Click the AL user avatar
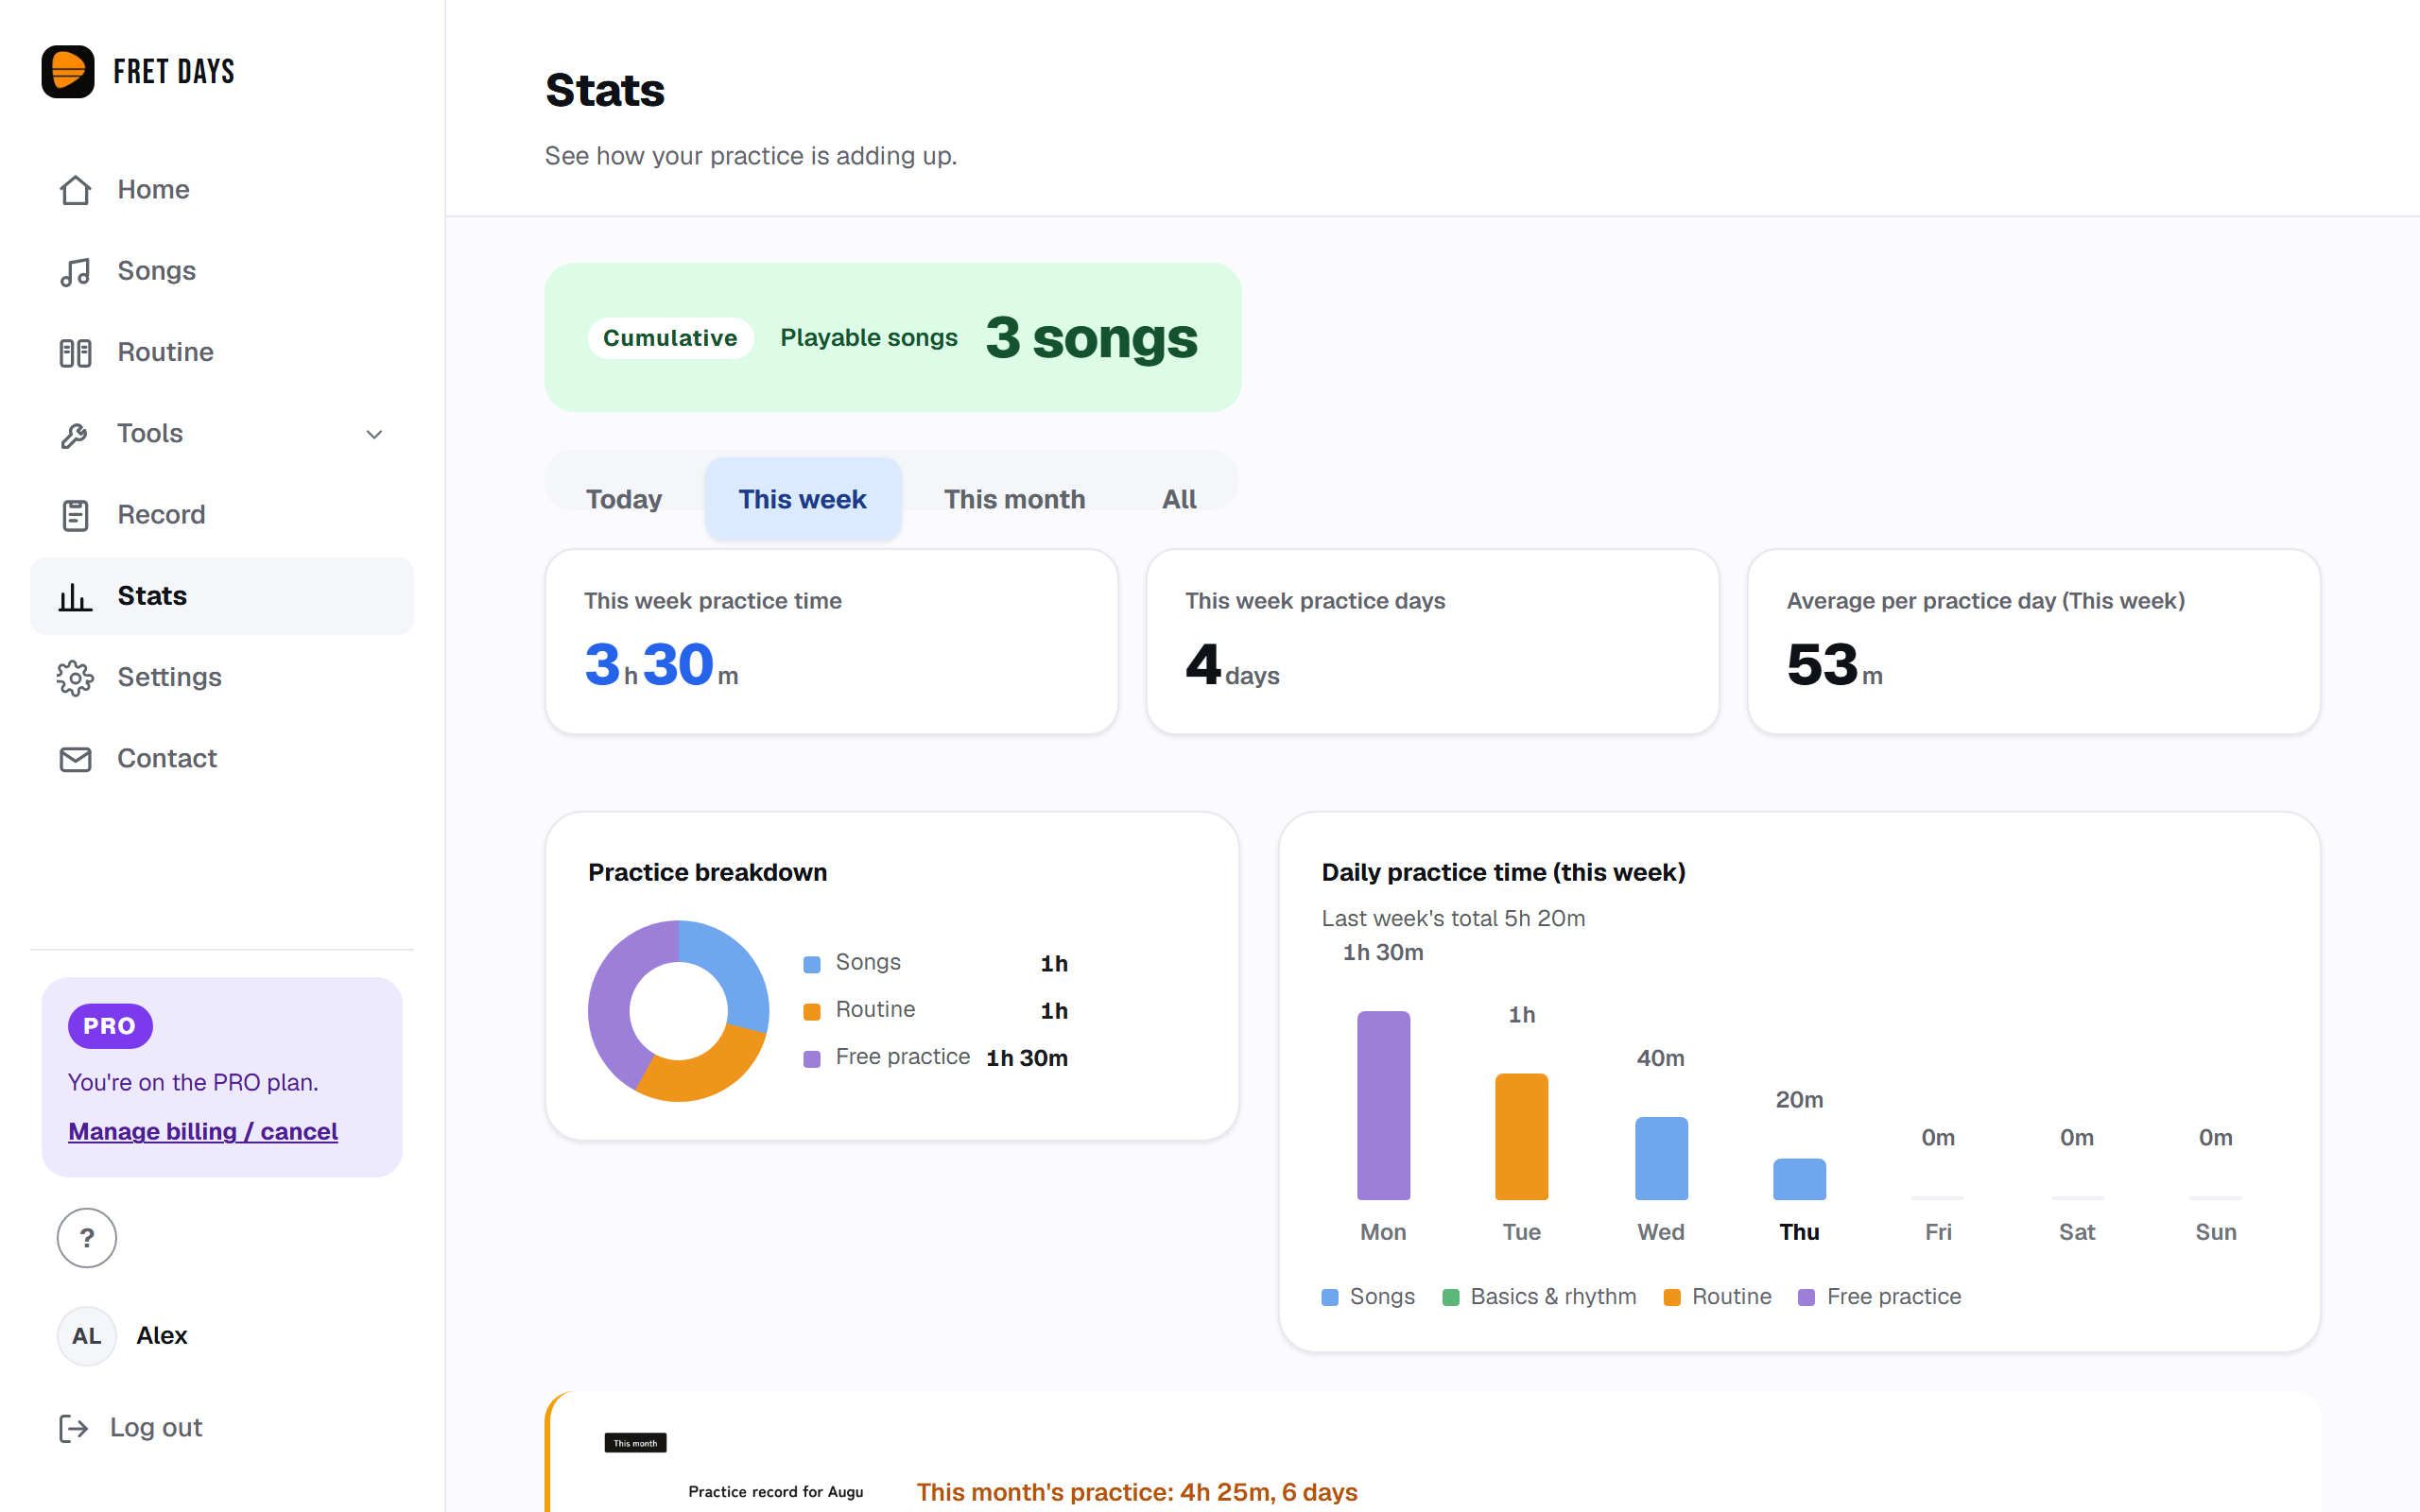Viewport: 2420px width, 1512px height. 87,1336
